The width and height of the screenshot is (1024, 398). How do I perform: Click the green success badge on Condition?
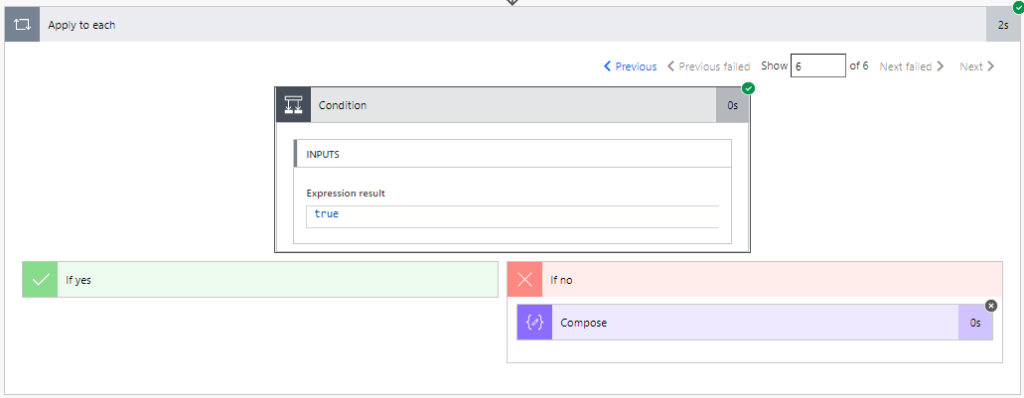pos(748,88)
